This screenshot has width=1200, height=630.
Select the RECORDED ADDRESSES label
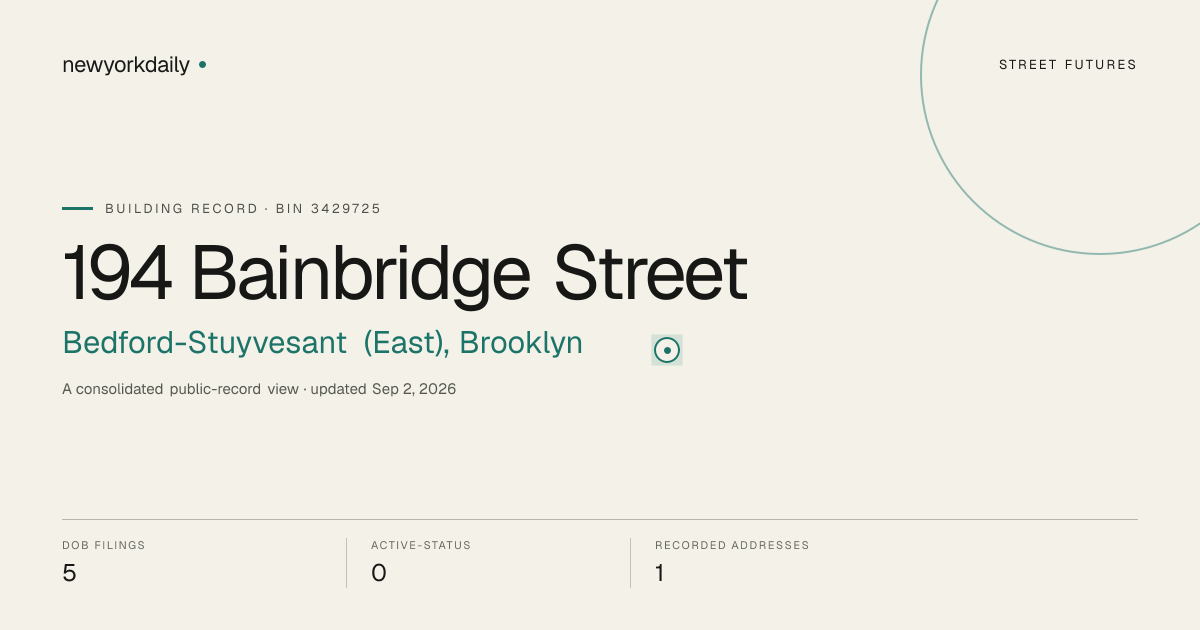point(732,546)
